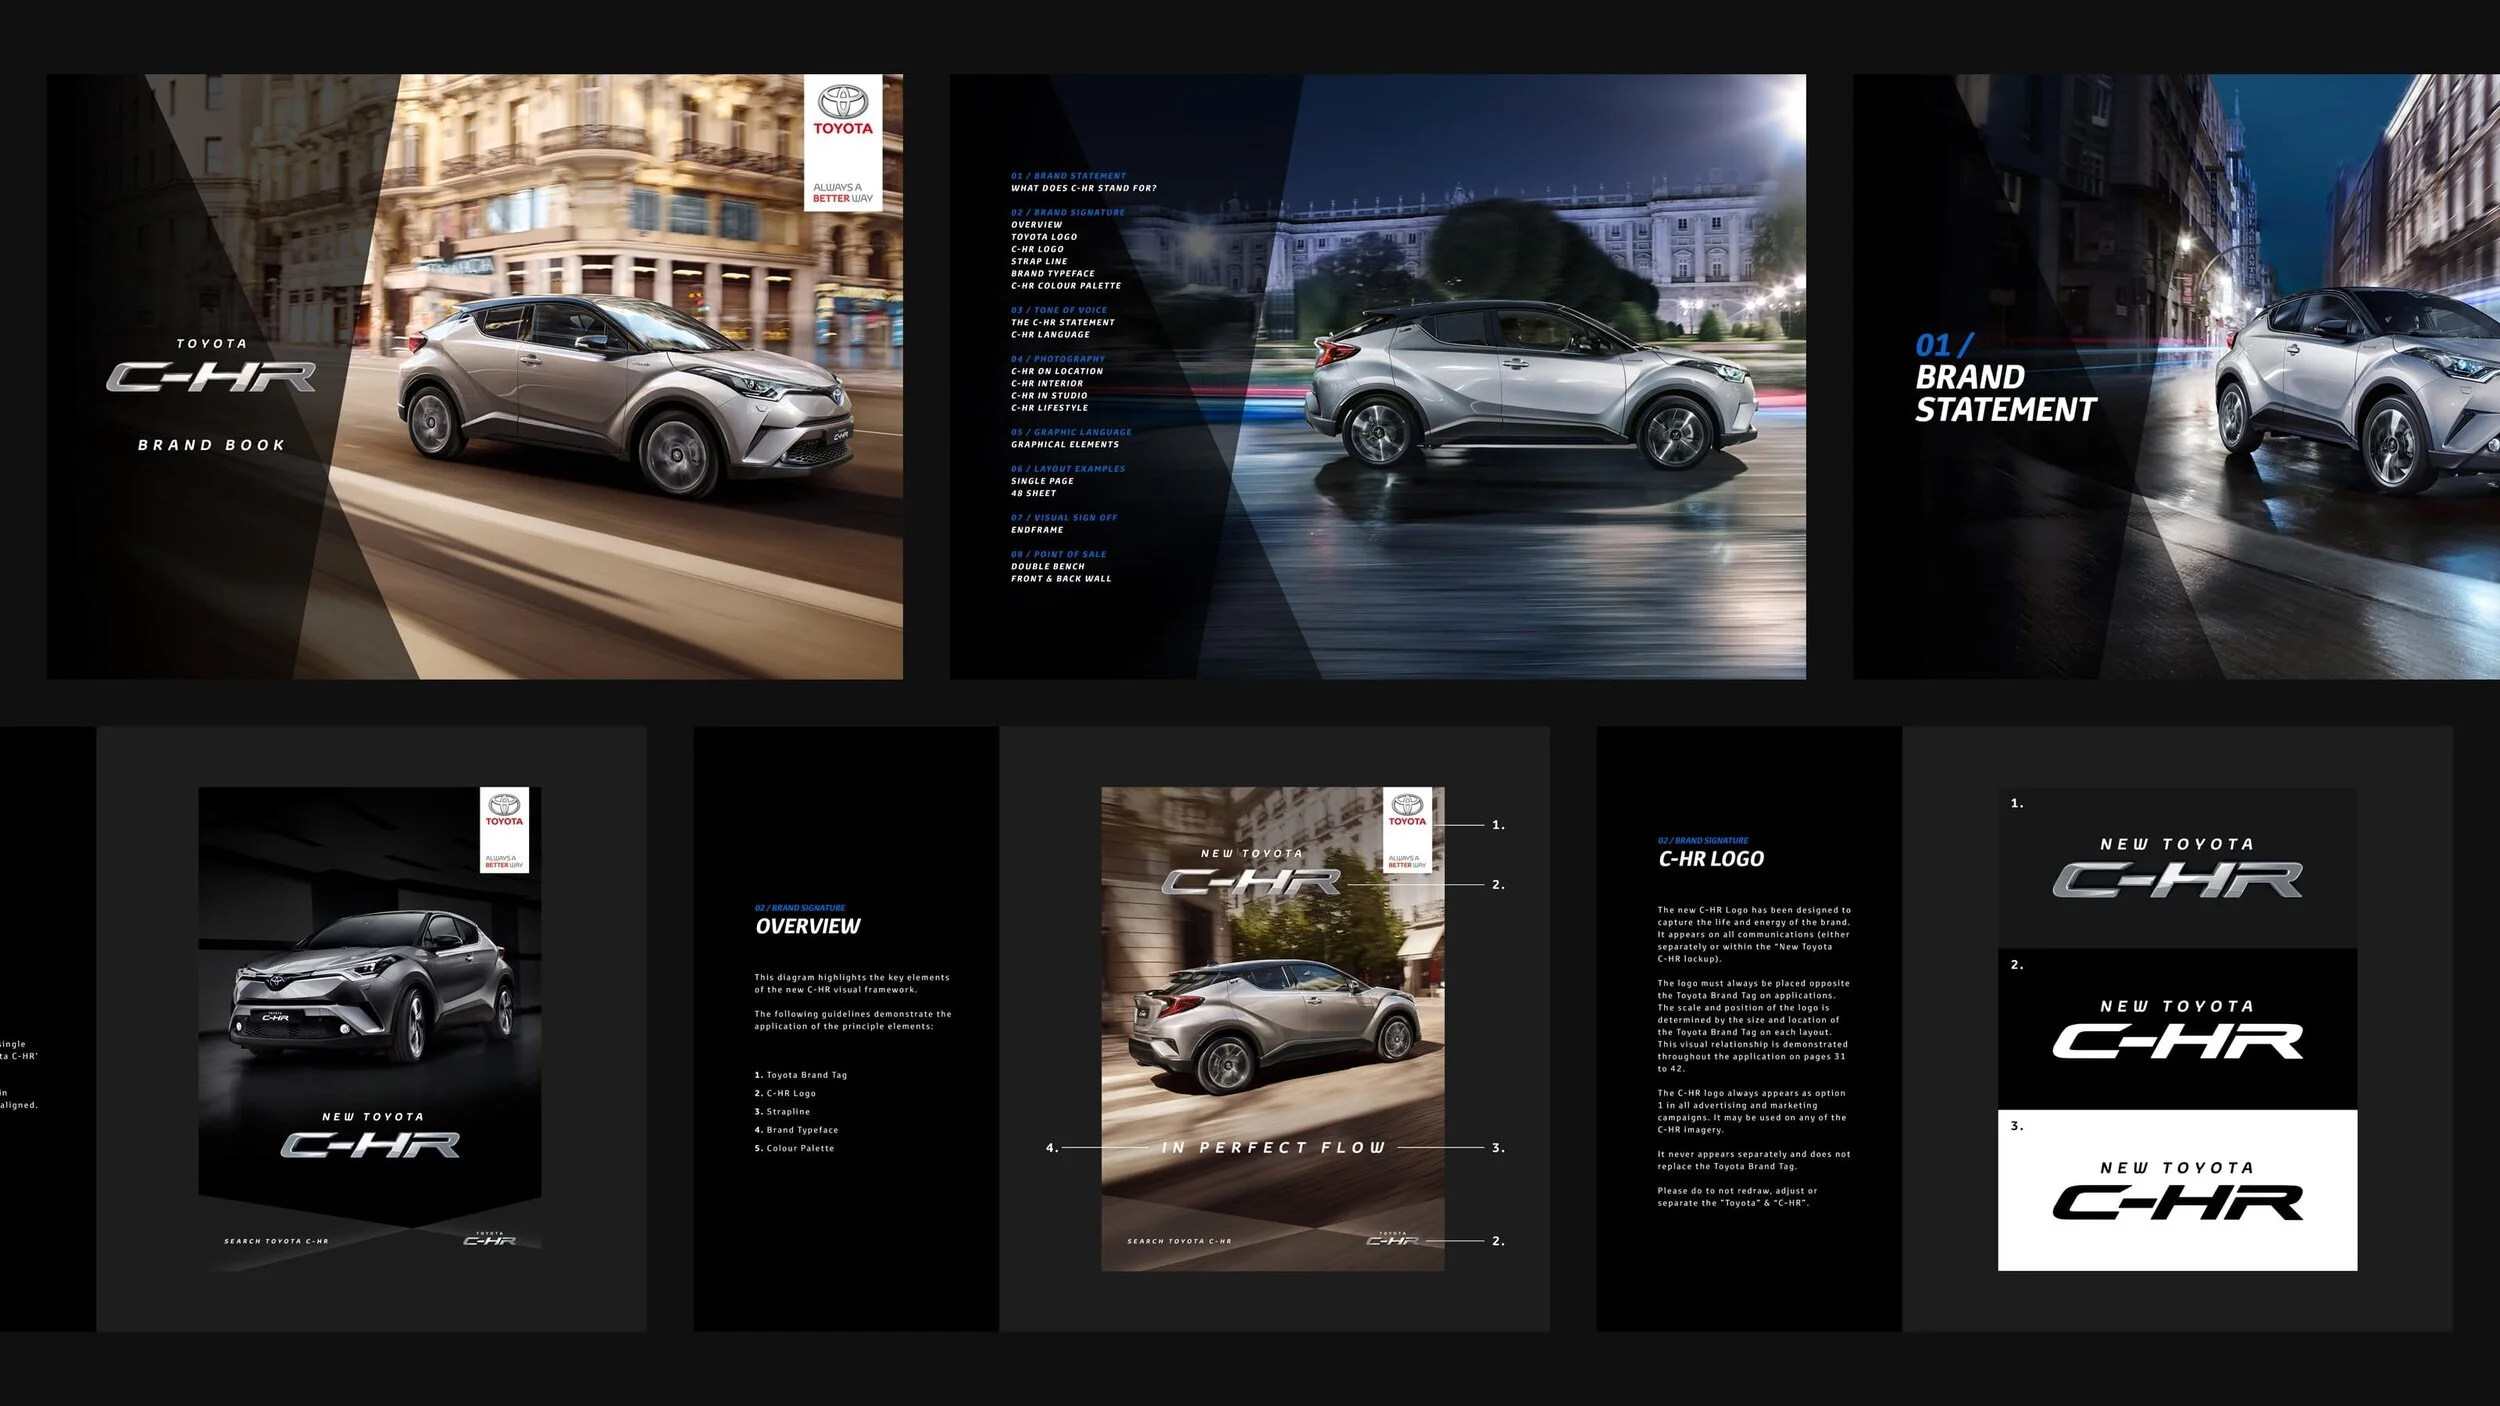2500x1406 pixels.
Task: Click the 'BRAND BOOK' title text
Action: pyautogui.click(x=211, y=445)
